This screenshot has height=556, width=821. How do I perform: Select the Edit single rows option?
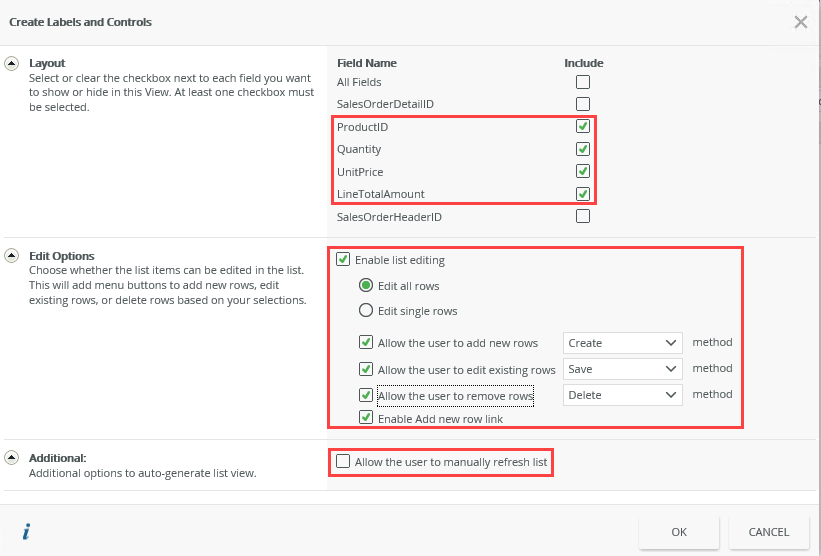366,311
